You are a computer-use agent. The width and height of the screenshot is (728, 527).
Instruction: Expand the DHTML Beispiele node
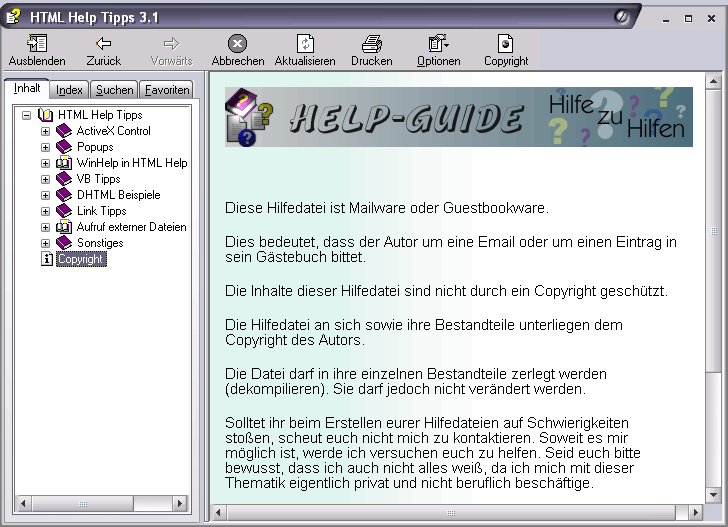click(x=45, y=195)
